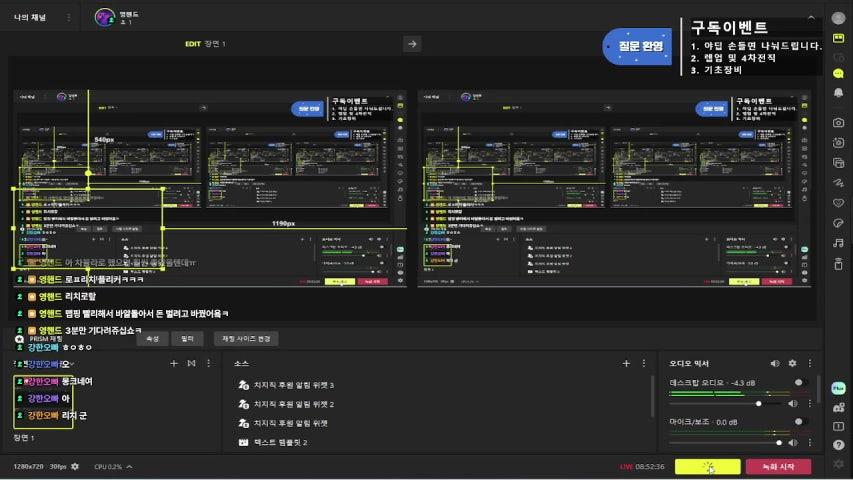Click the arrow button next to EDIT 장면 1
Screen dimensions: 853x480
(412, 44)
